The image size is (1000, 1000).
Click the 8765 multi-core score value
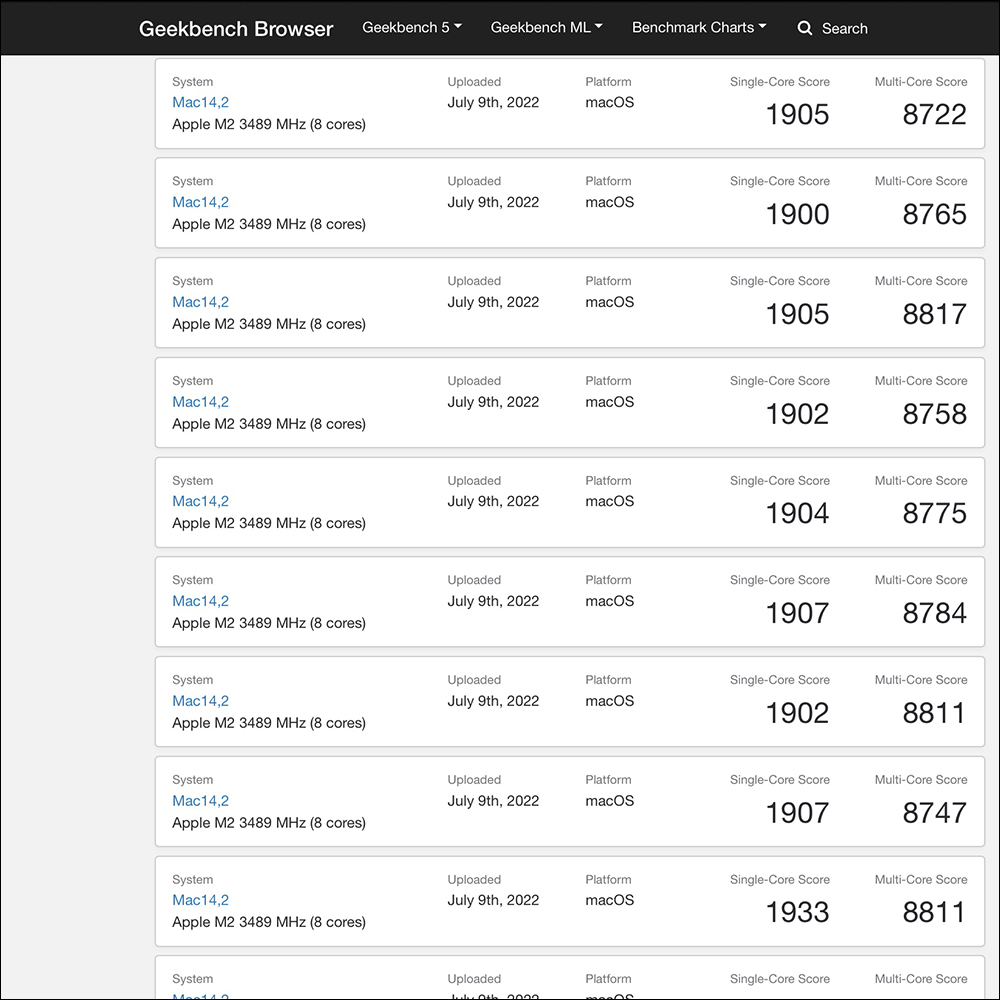934,214
